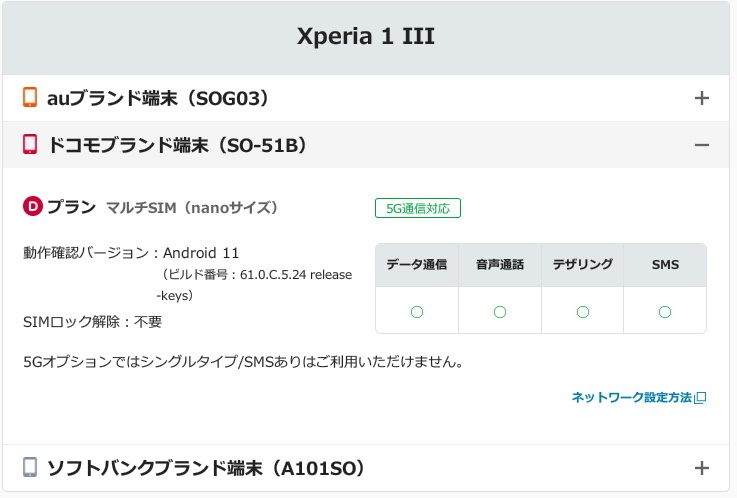Click the gray SoftBank phone icon
The image size is (737, 498).
[x=30, y=467]
